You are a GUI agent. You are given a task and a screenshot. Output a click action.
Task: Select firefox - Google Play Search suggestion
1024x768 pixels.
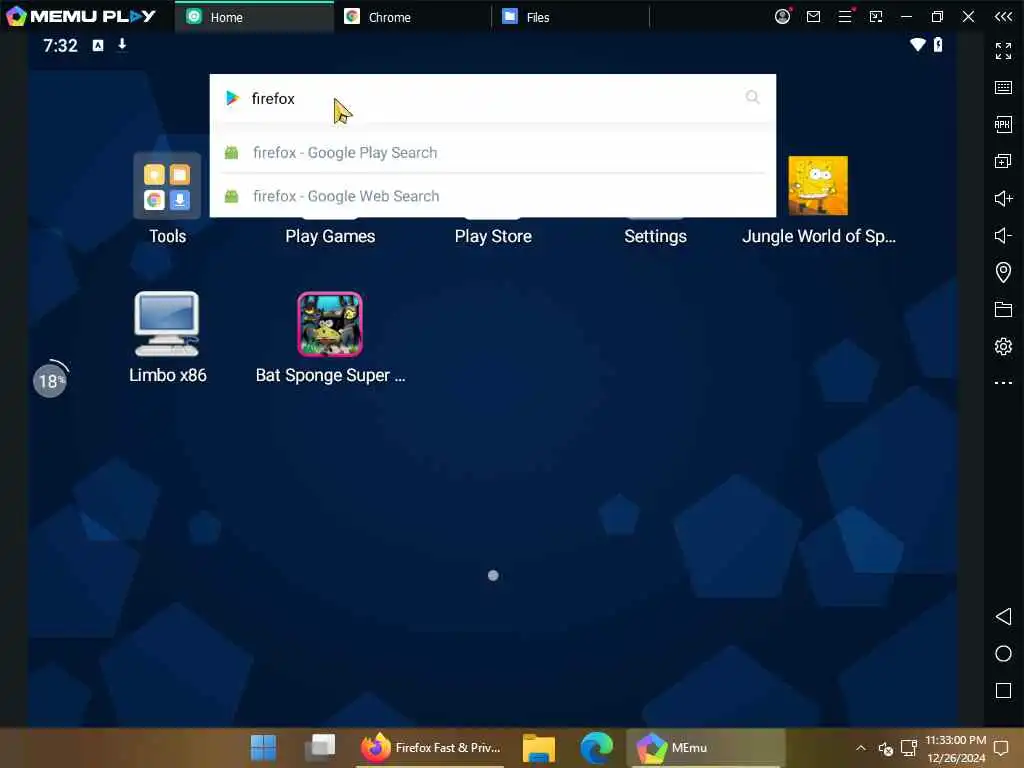(493, 152)
